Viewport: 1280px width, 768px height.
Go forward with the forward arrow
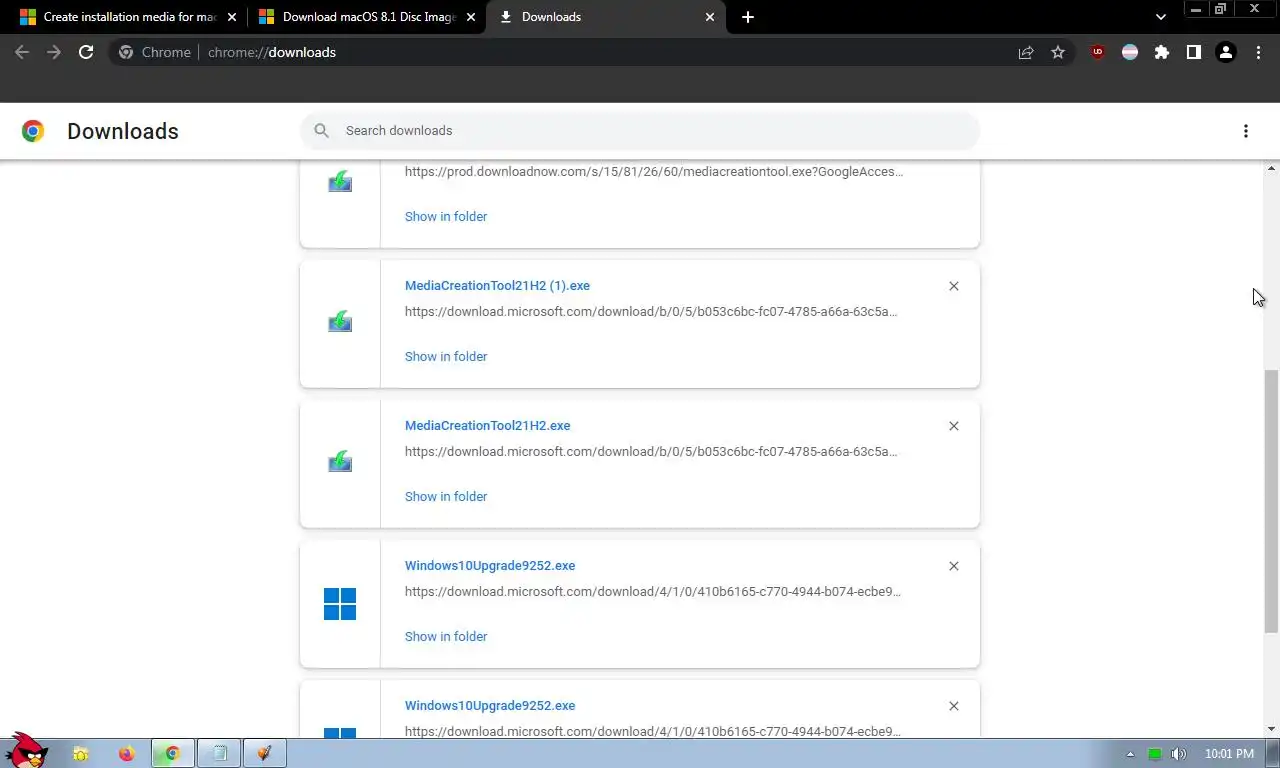(x=54, y=52)
